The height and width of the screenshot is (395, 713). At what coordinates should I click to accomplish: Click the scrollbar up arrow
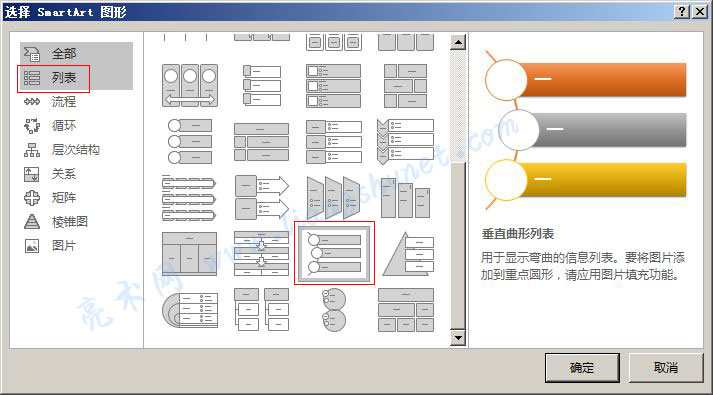tap(458, 42)
